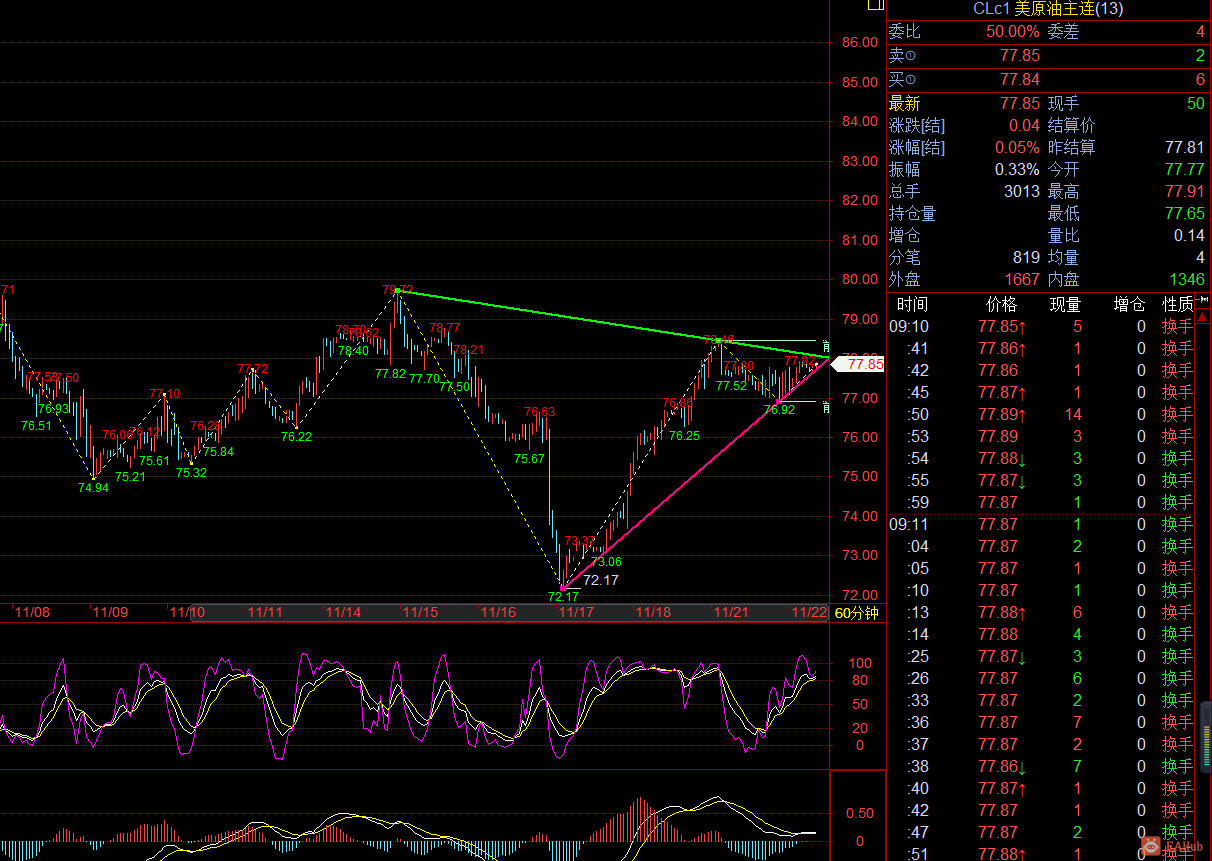Click the 时间 column header
This screenshot has width=1212, height=861.
pos(911,304)
